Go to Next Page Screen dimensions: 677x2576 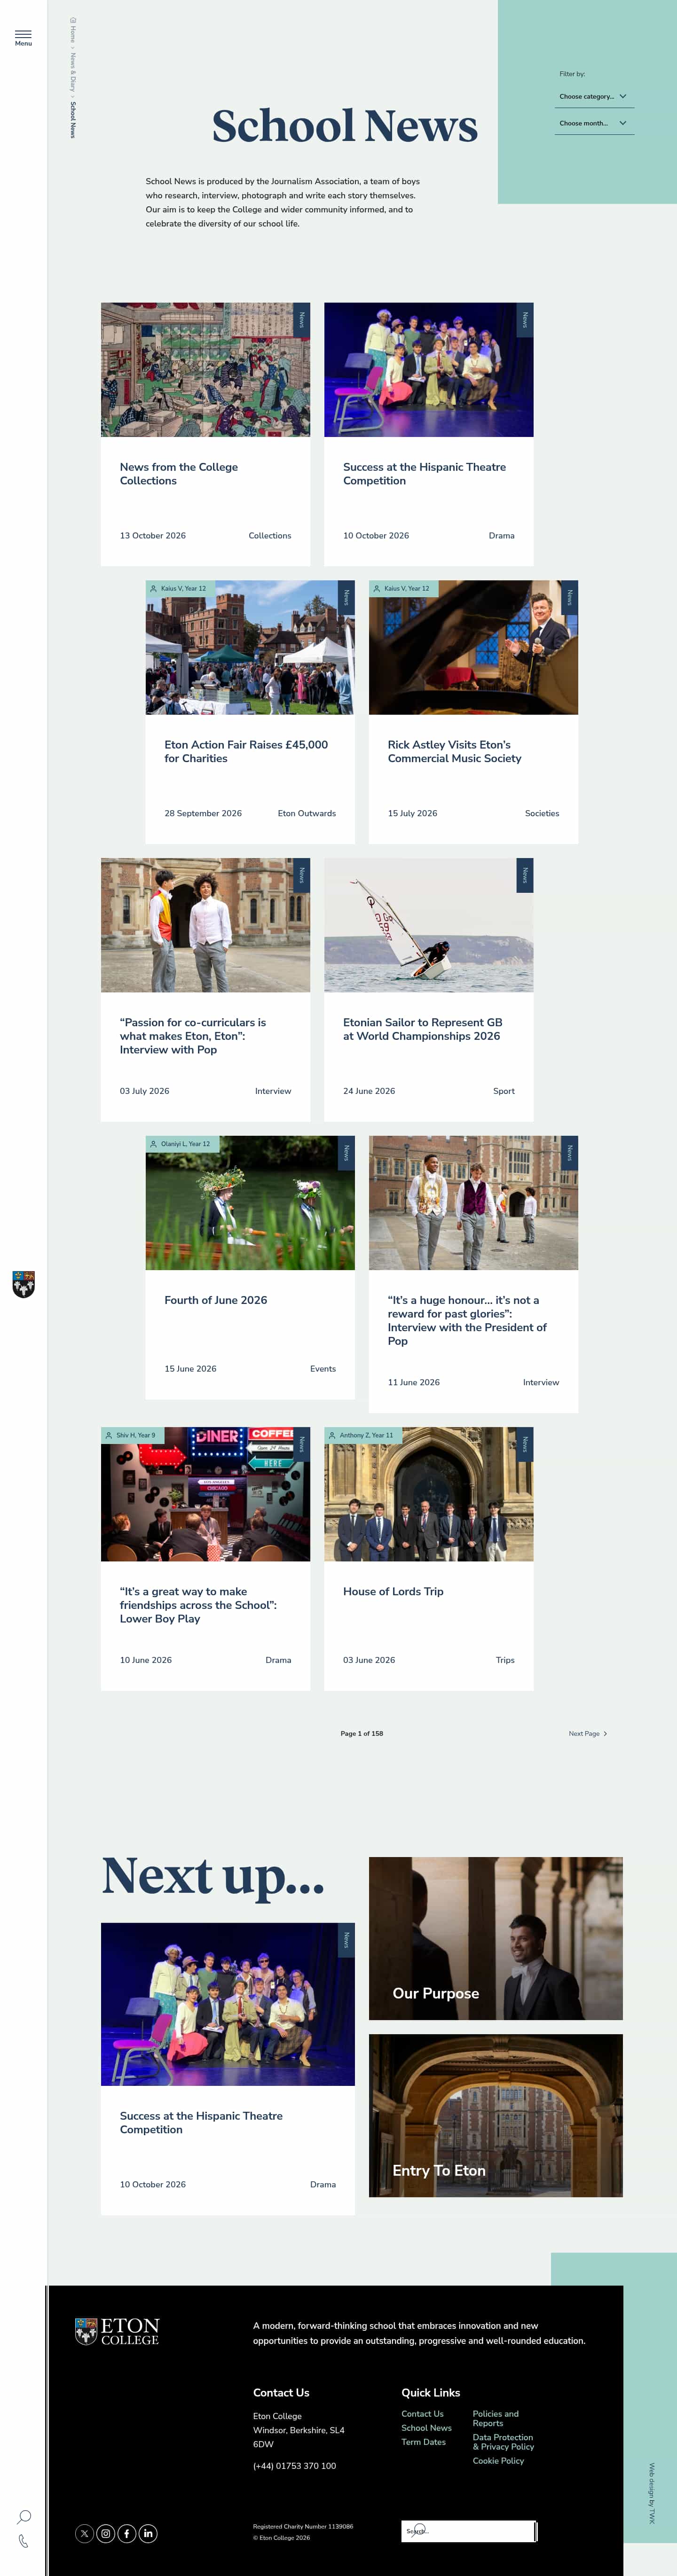pyautogui.click(x=588, y=1733)
